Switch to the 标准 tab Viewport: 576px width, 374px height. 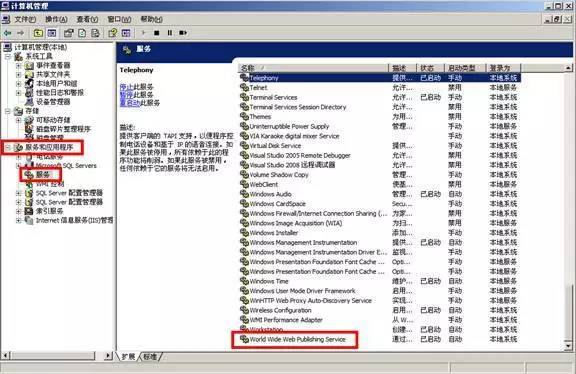[150, 356]
